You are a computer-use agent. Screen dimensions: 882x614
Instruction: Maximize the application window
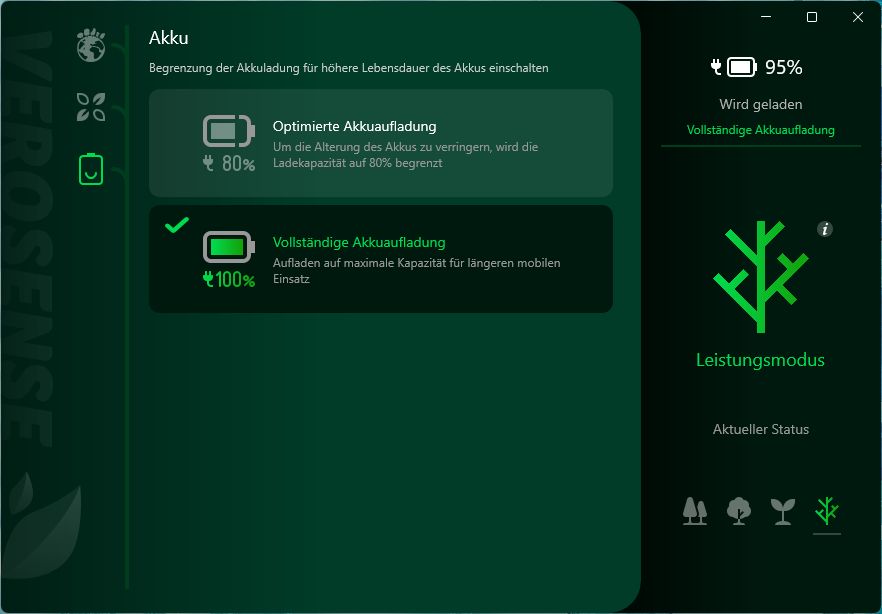pos(812,17)
